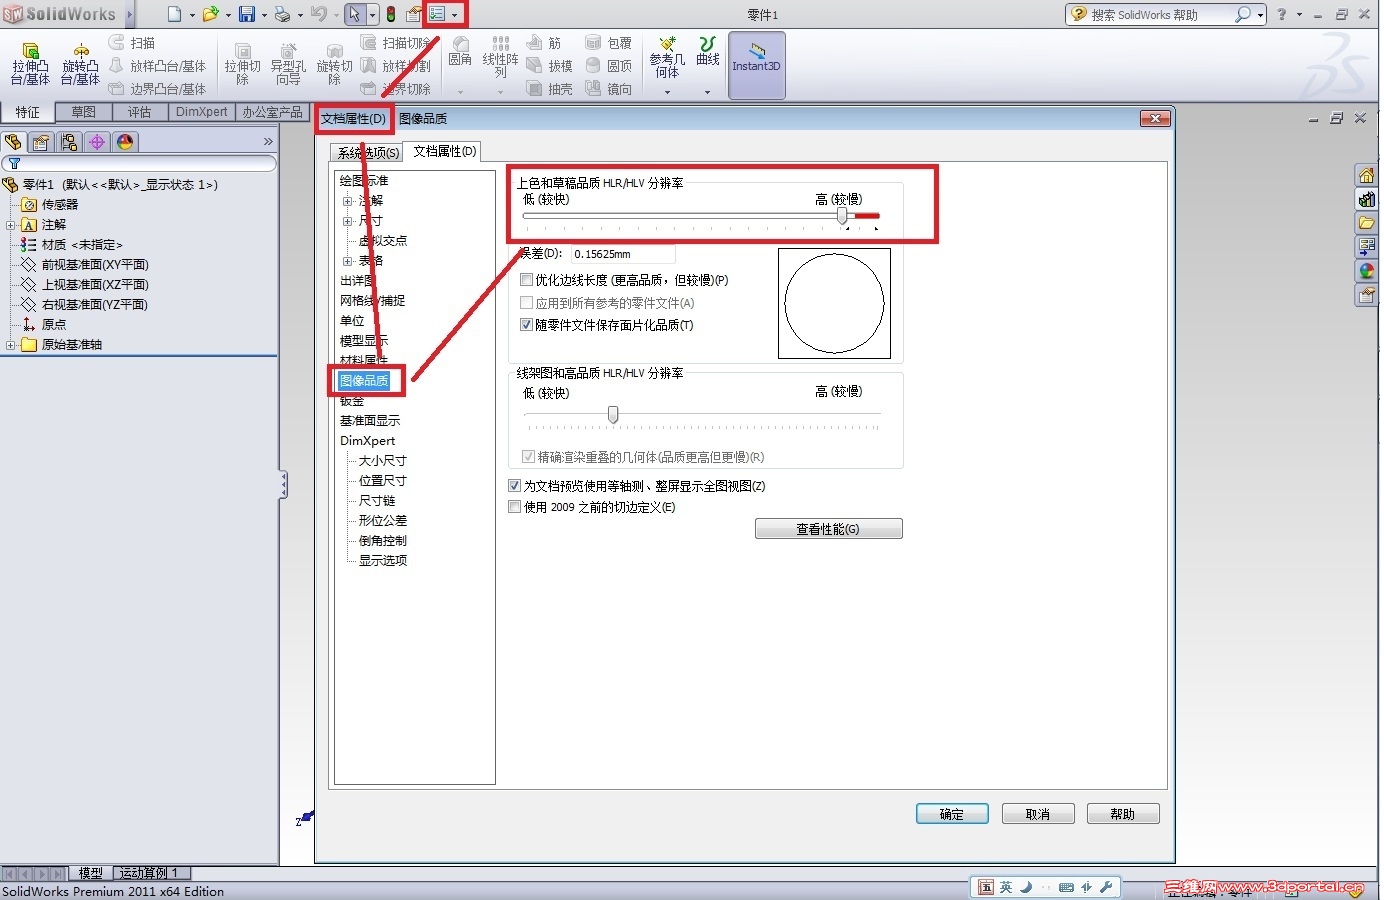Open the 草图 command tab
The height and width of the screenshot is (900, 1384).
tap(84, 112)
